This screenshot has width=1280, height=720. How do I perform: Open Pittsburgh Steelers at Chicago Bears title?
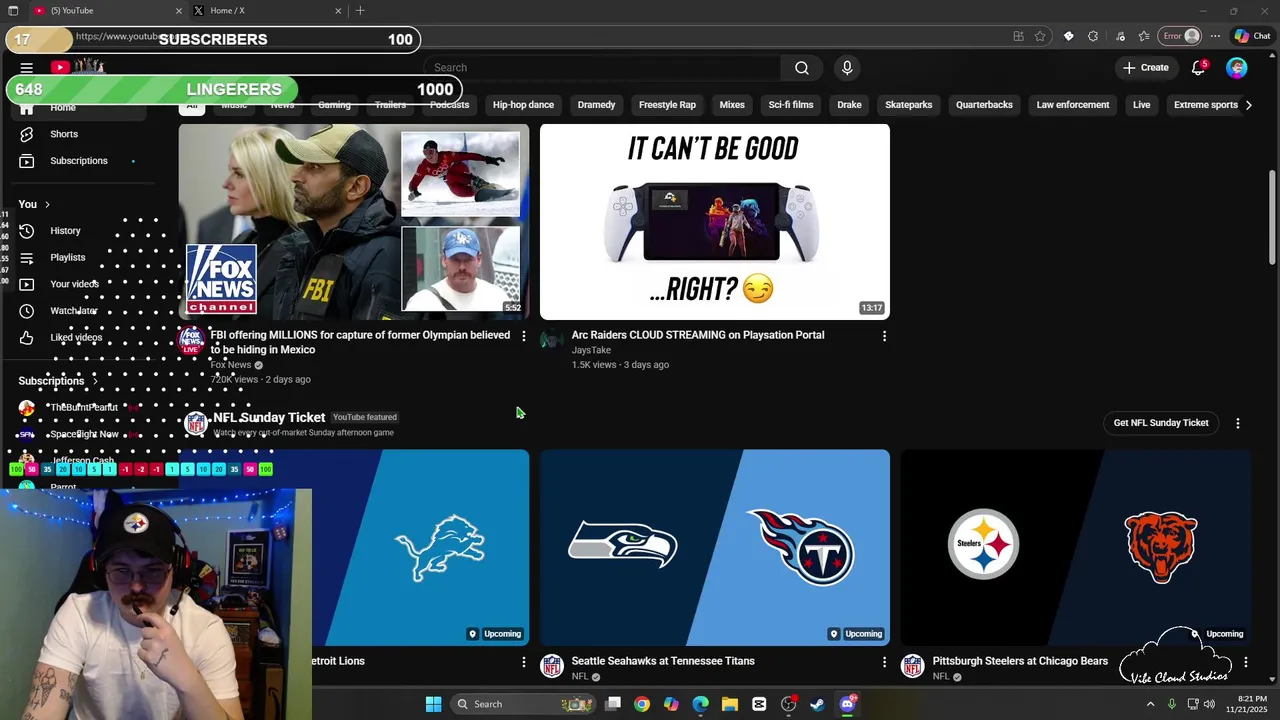1020,661
